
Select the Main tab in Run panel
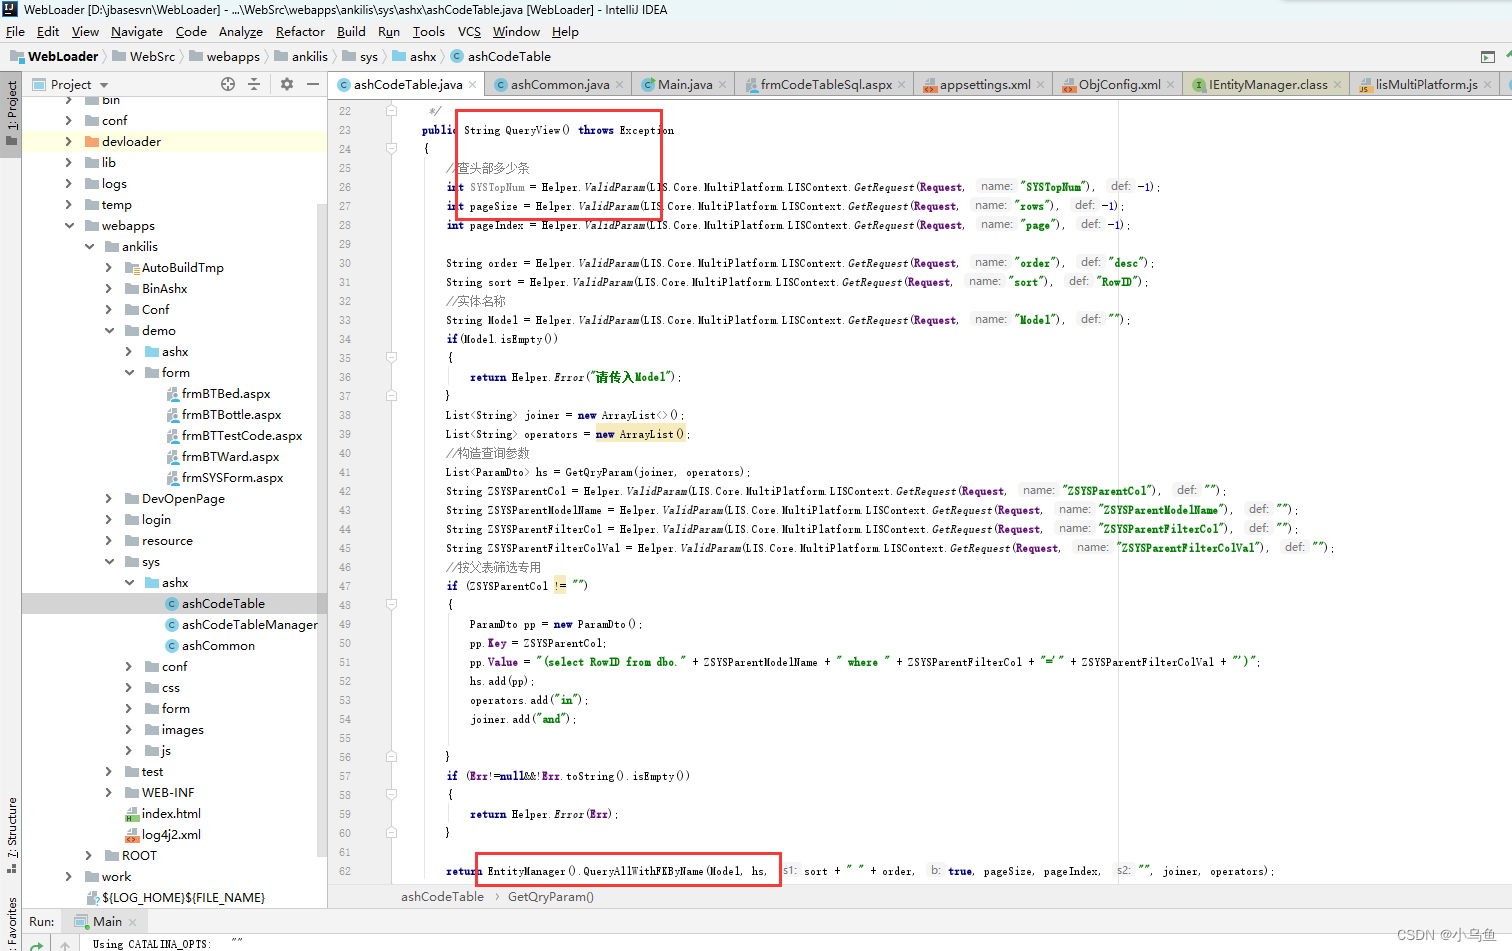coord(106,922)
